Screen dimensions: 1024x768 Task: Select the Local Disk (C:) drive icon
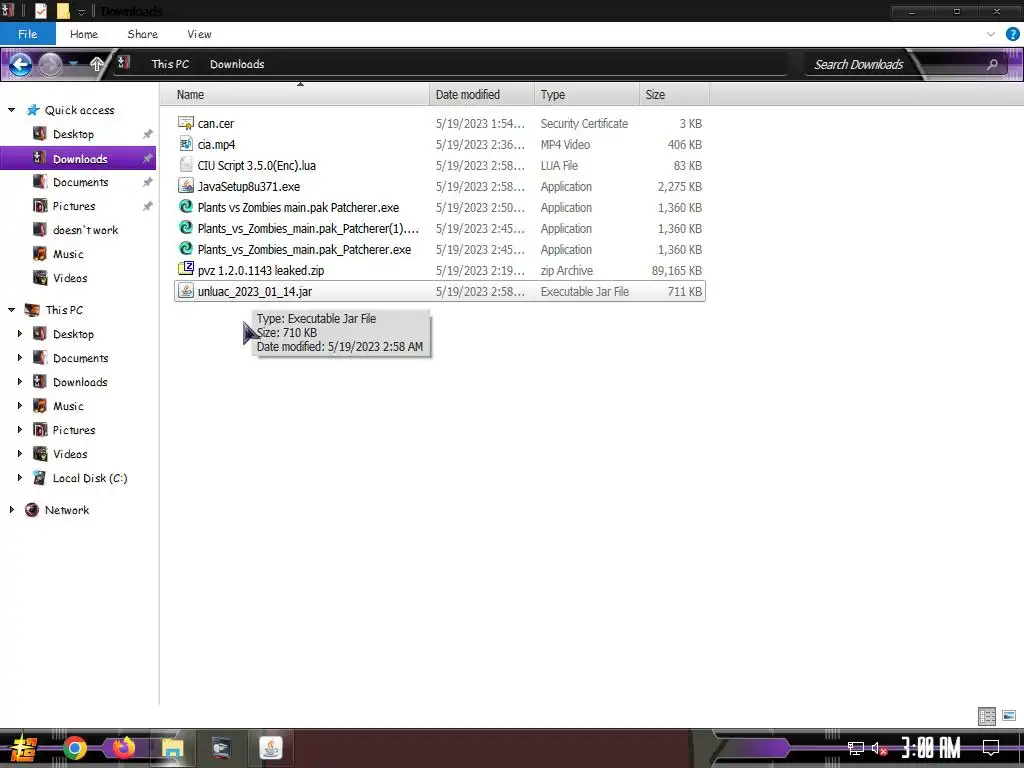point(40,478)
